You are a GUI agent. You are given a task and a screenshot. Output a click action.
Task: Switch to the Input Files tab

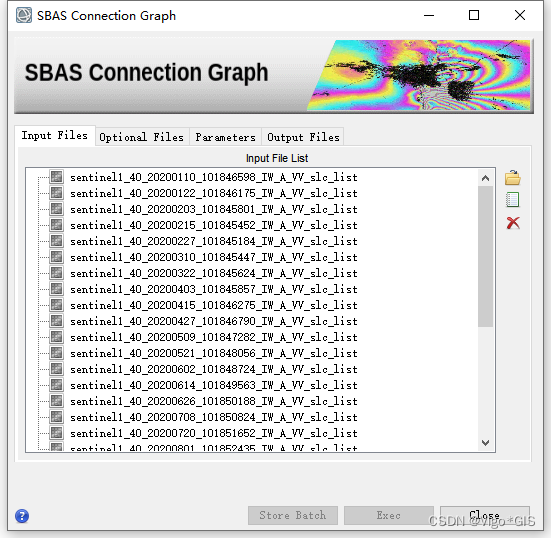pos(55,136)
